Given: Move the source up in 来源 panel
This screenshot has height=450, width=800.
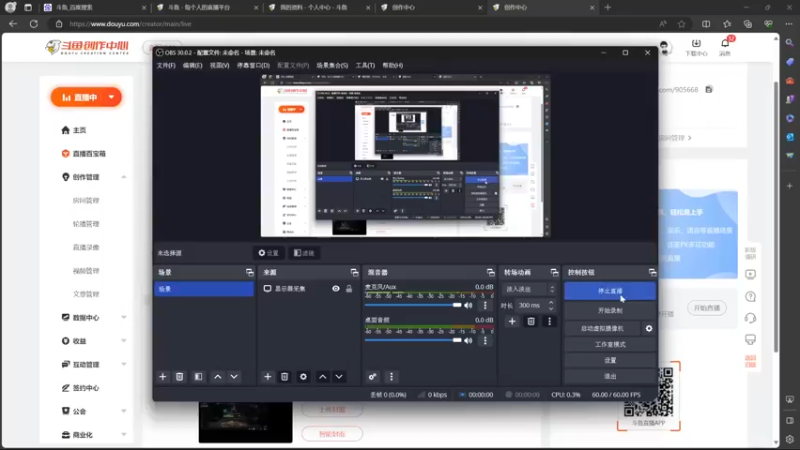Looking at the screenshot, I should 323,377.
